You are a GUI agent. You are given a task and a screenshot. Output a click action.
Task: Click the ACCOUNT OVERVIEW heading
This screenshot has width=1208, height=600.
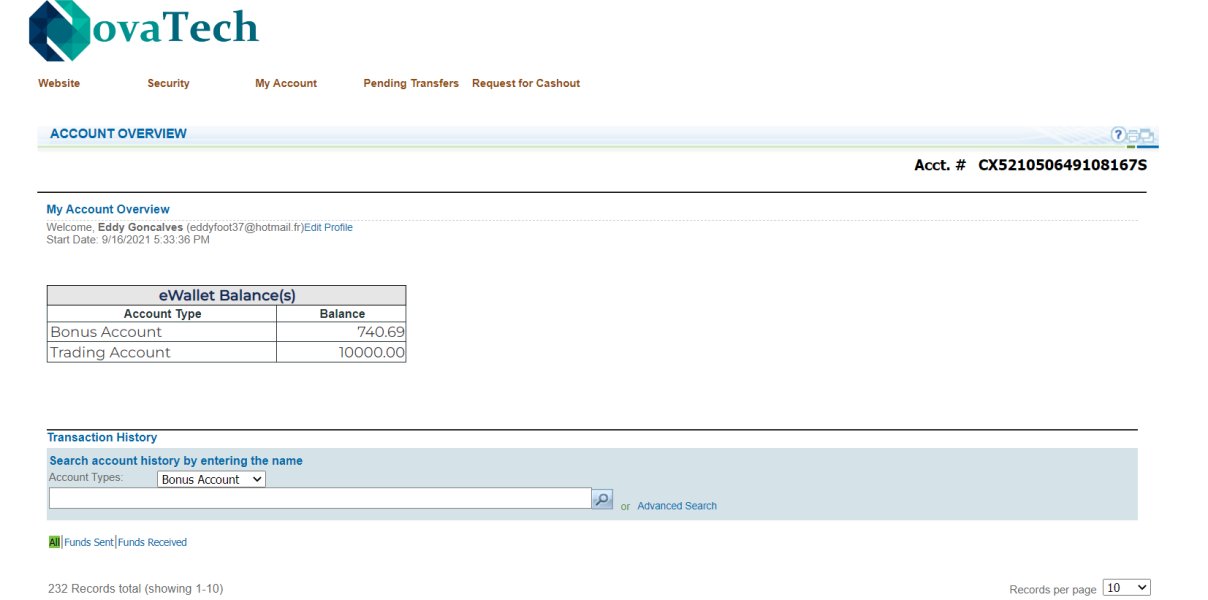point(118,134)
